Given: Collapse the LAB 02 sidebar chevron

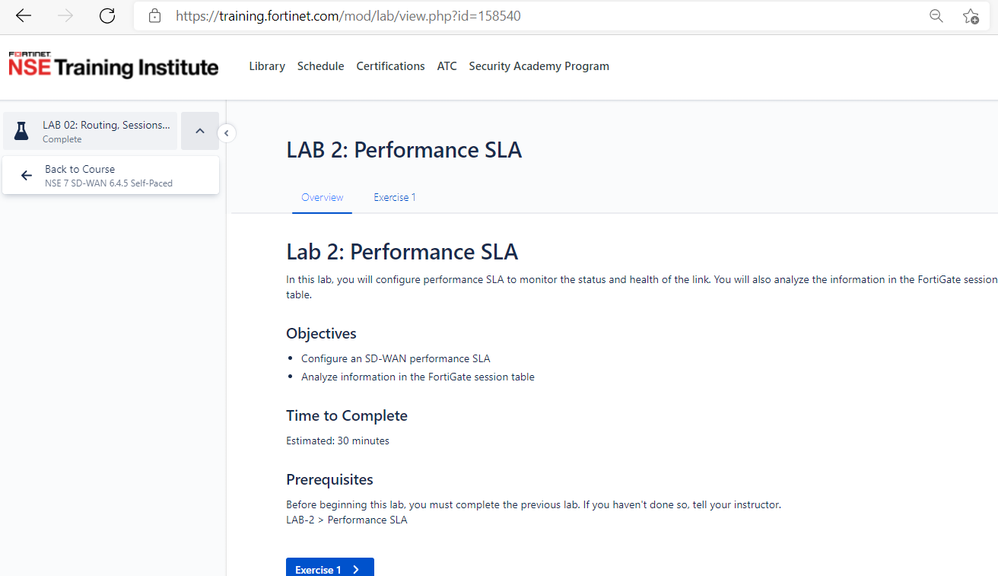Looking at the screenshot, I should [200, 131].
